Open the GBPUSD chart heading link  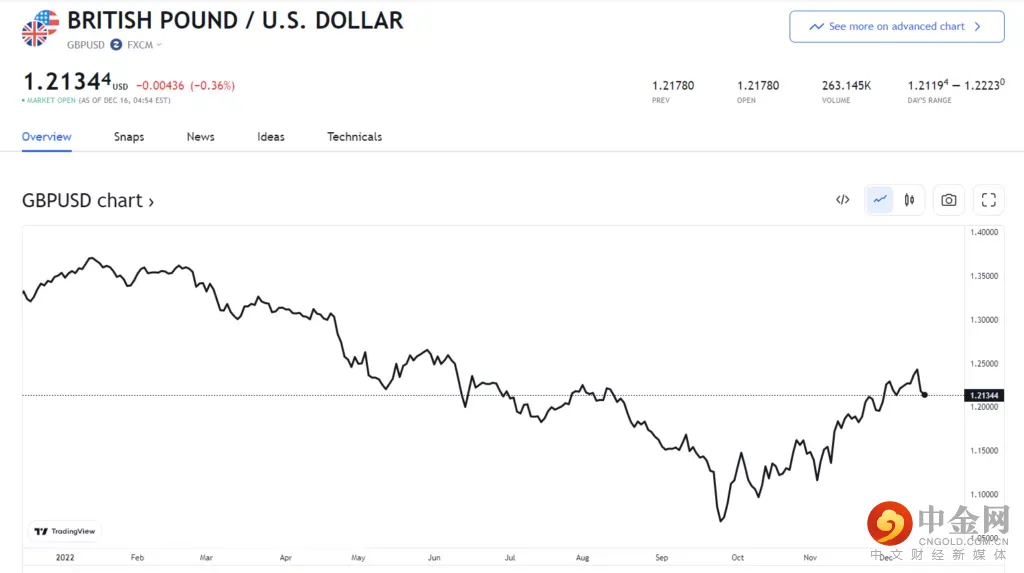[88, 201]
